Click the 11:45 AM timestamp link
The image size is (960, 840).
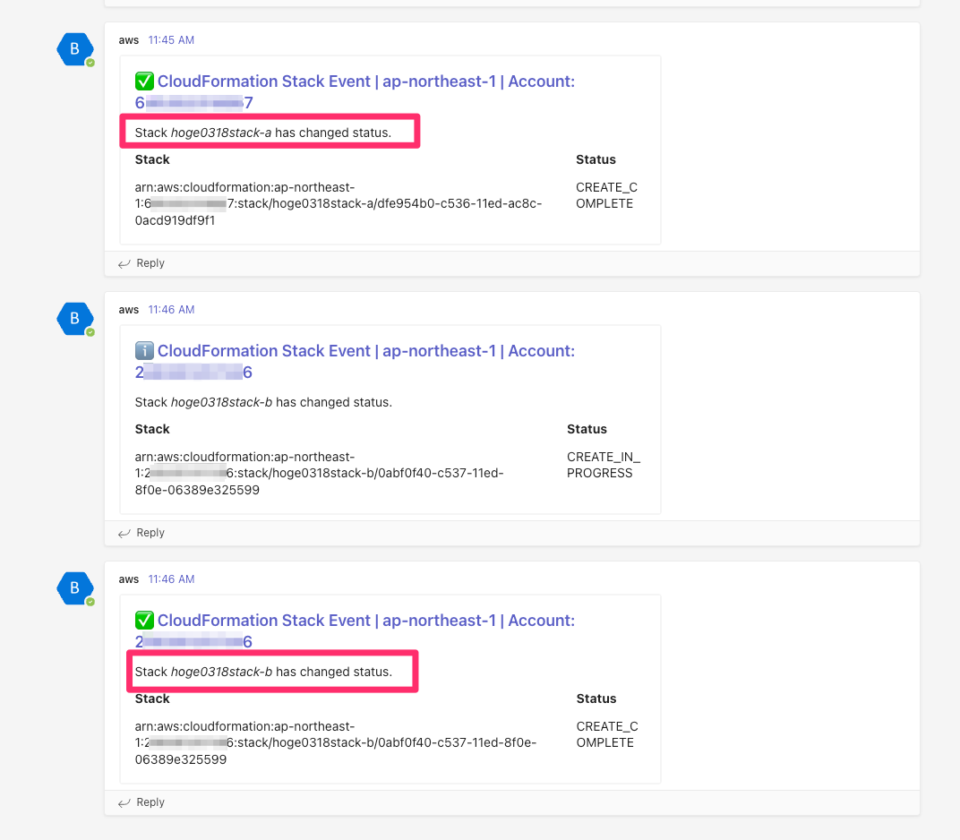click(x=170, y=40)
